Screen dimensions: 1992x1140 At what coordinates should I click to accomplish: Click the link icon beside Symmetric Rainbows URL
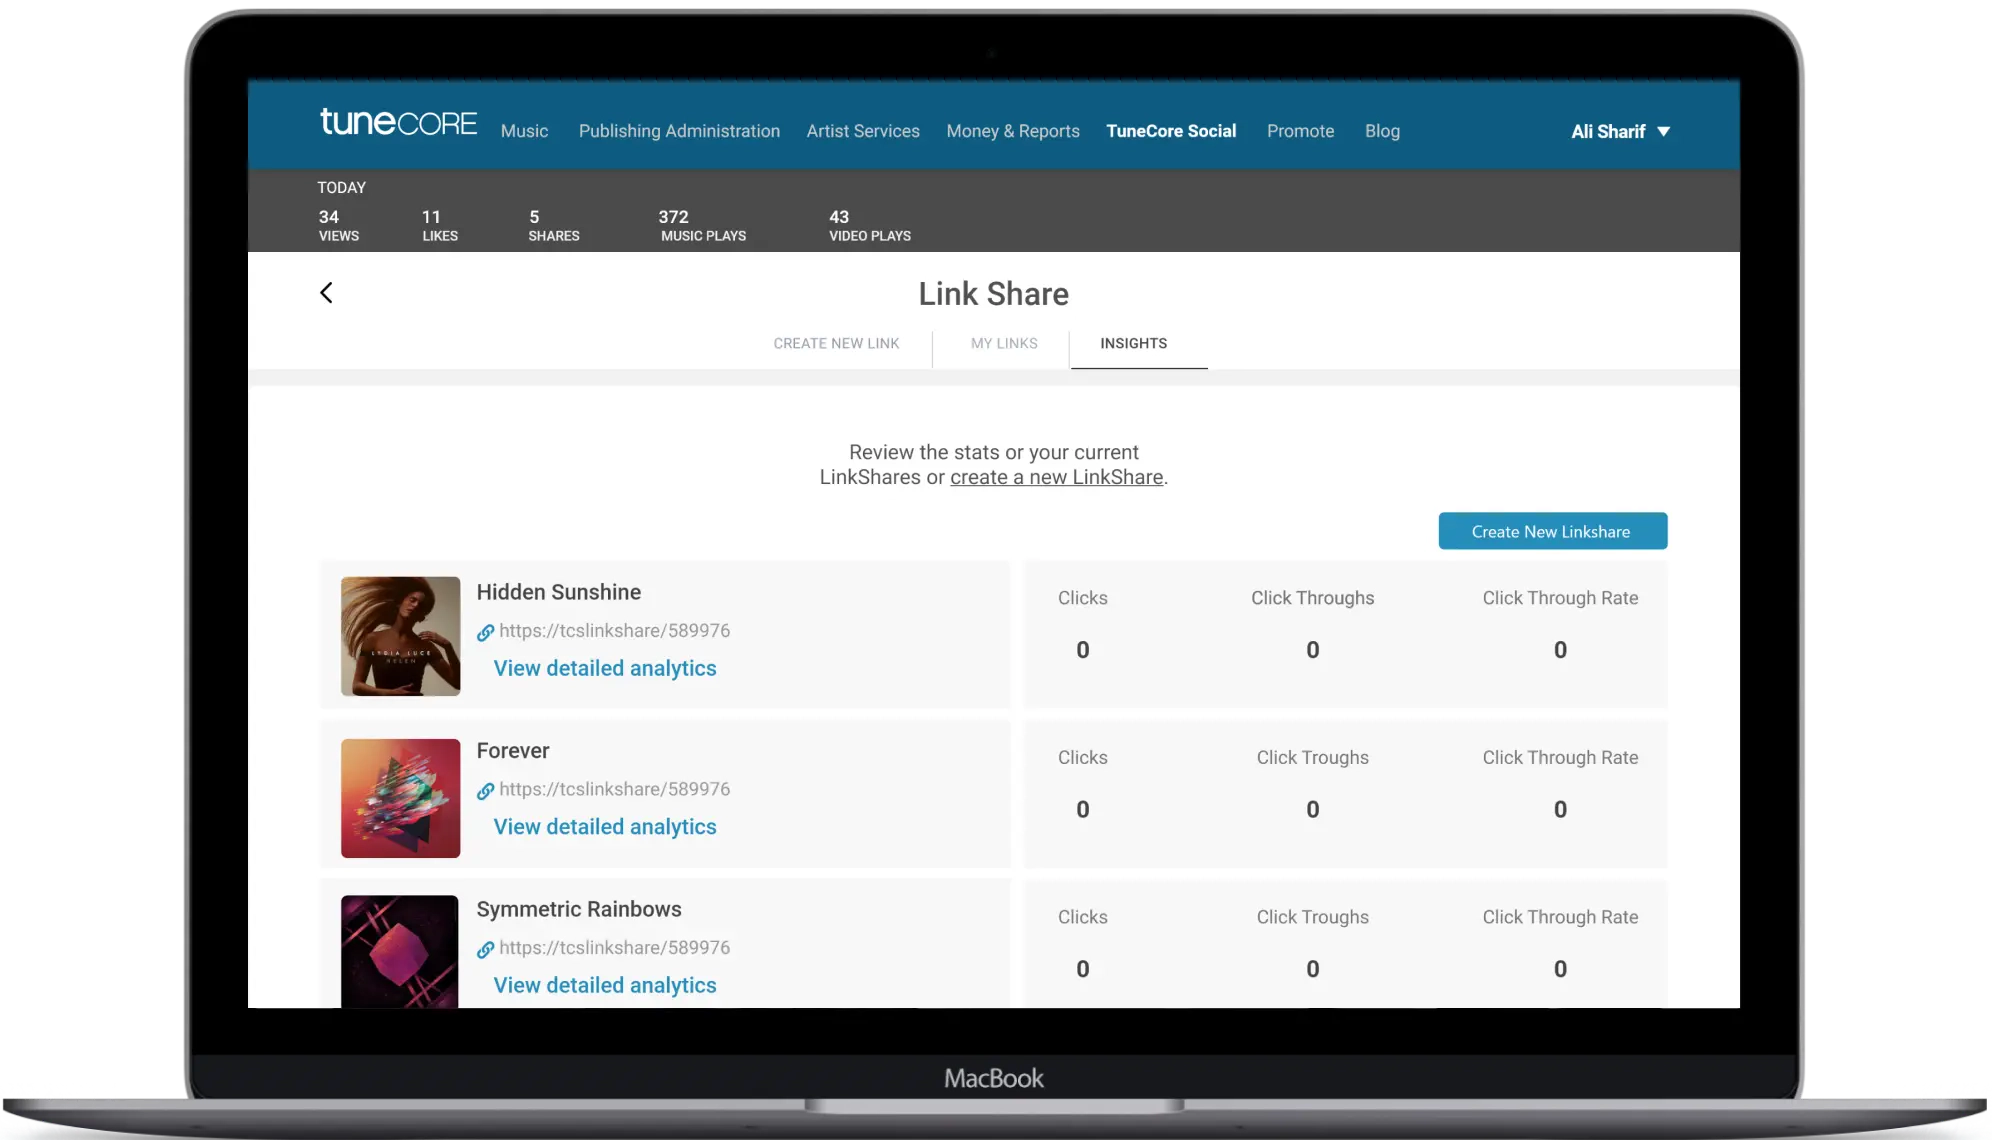pyautogui.click(x=485, y=949)
